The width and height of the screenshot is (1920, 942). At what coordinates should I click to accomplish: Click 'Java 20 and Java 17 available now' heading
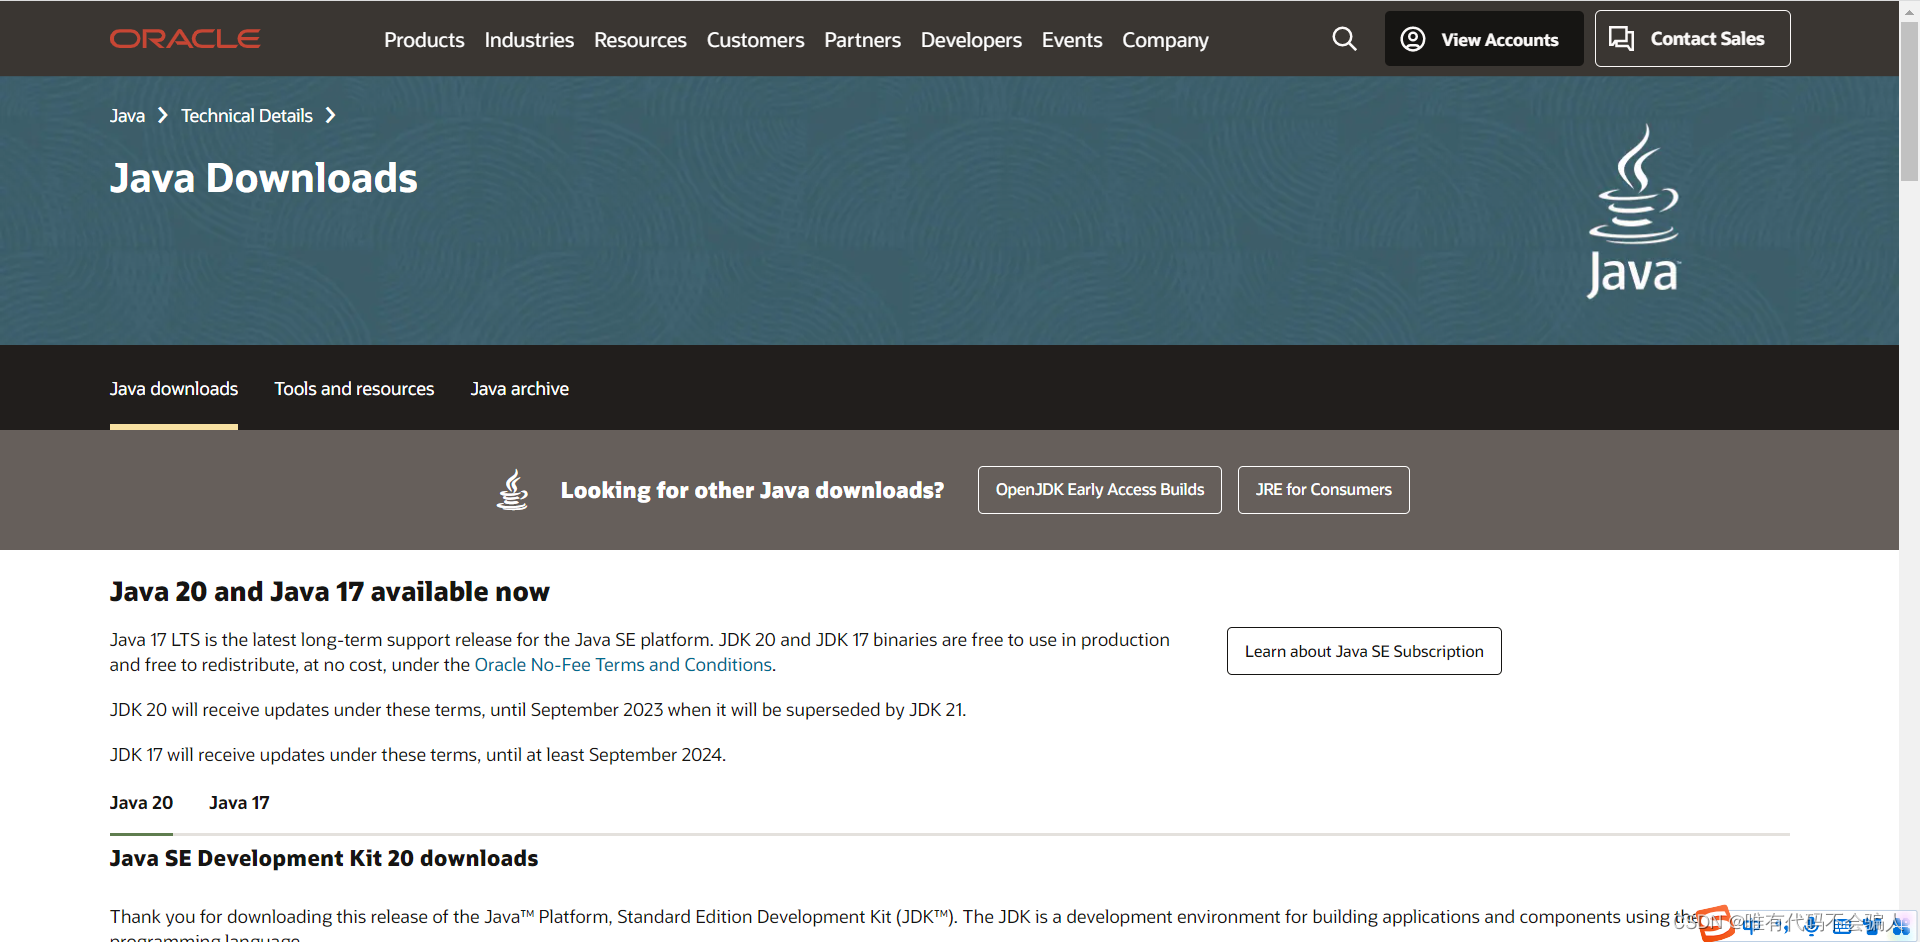(x=330, y=592)
